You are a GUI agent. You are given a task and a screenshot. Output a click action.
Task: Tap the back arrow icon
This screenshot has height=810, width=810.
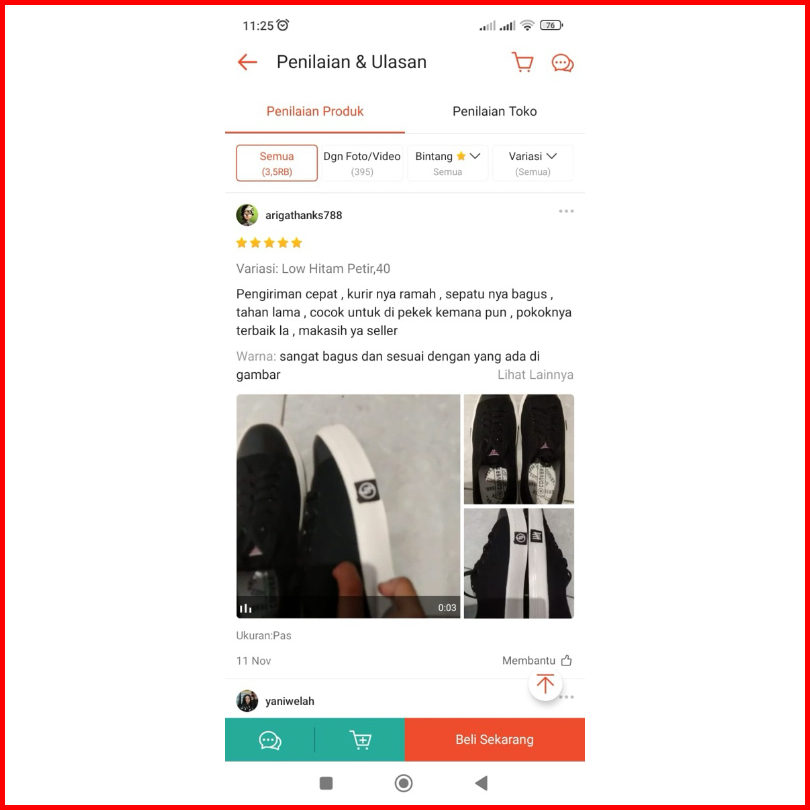pos(247,62)
